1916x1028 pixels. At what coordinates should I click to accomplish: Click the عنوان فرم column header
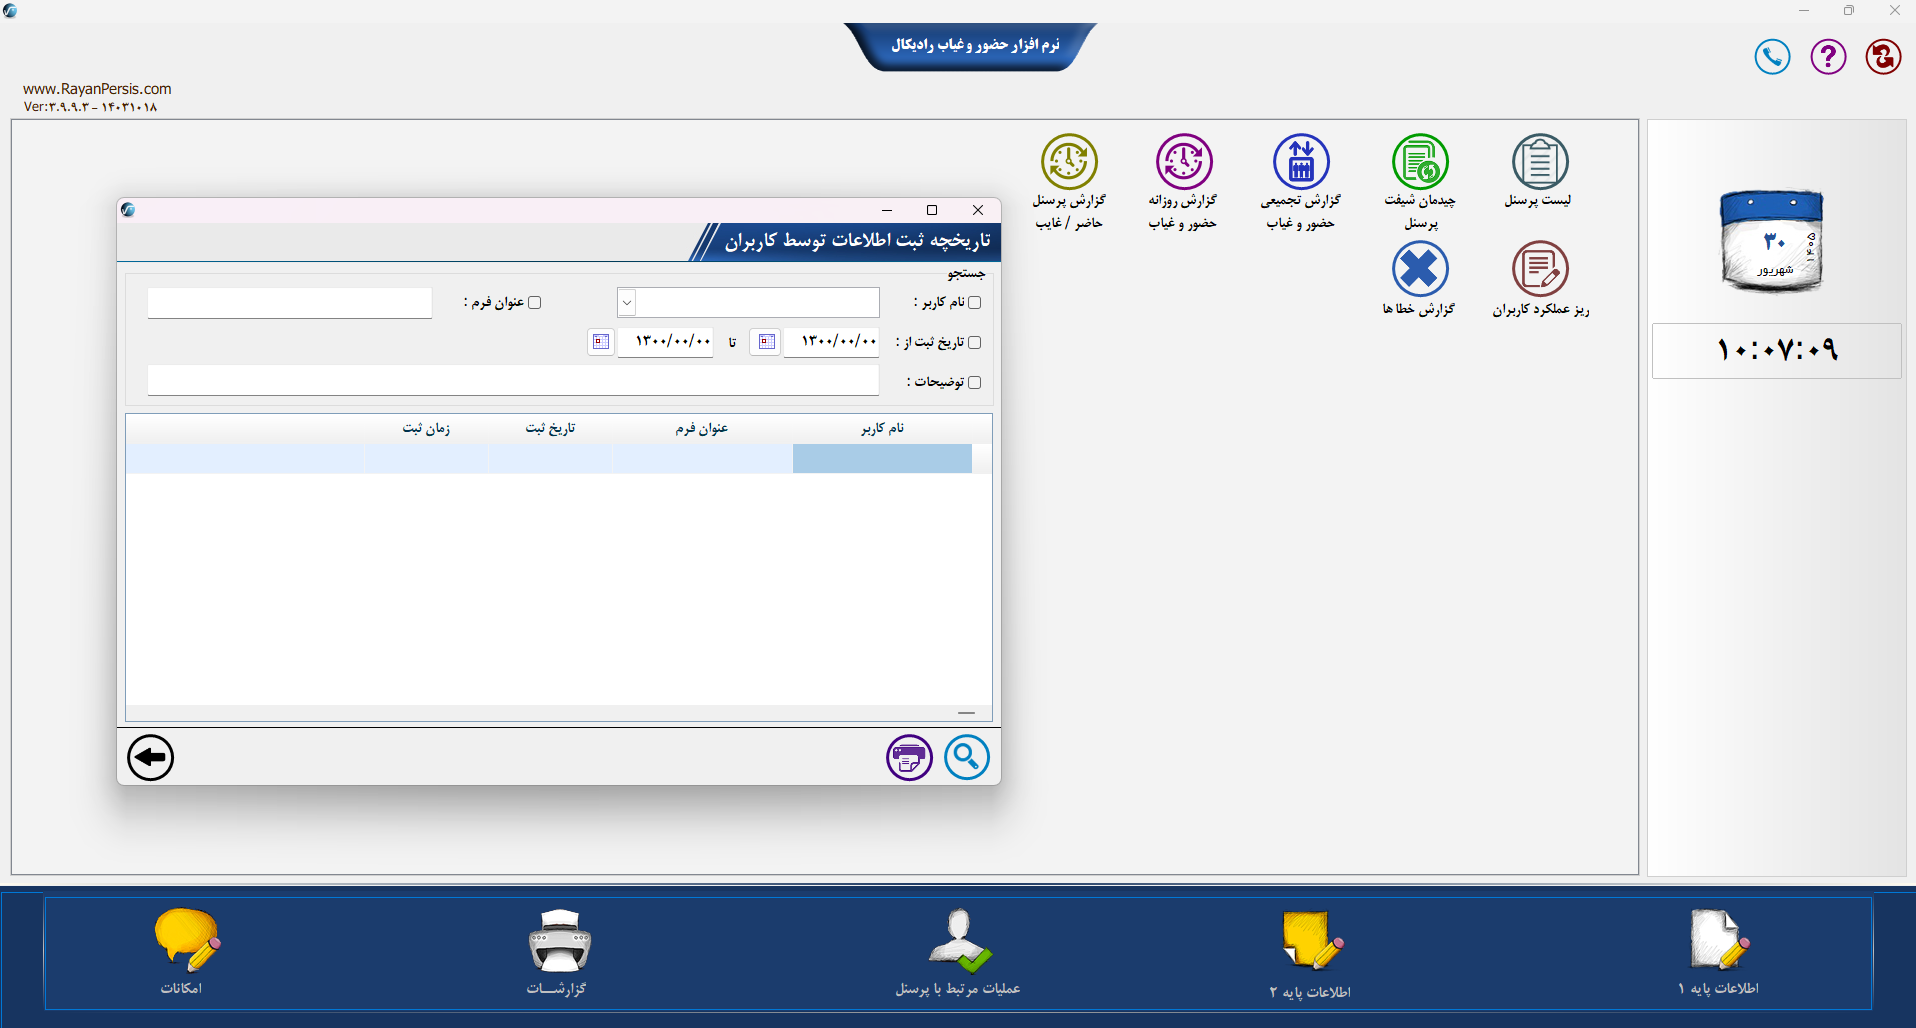[x=702, y=428]
